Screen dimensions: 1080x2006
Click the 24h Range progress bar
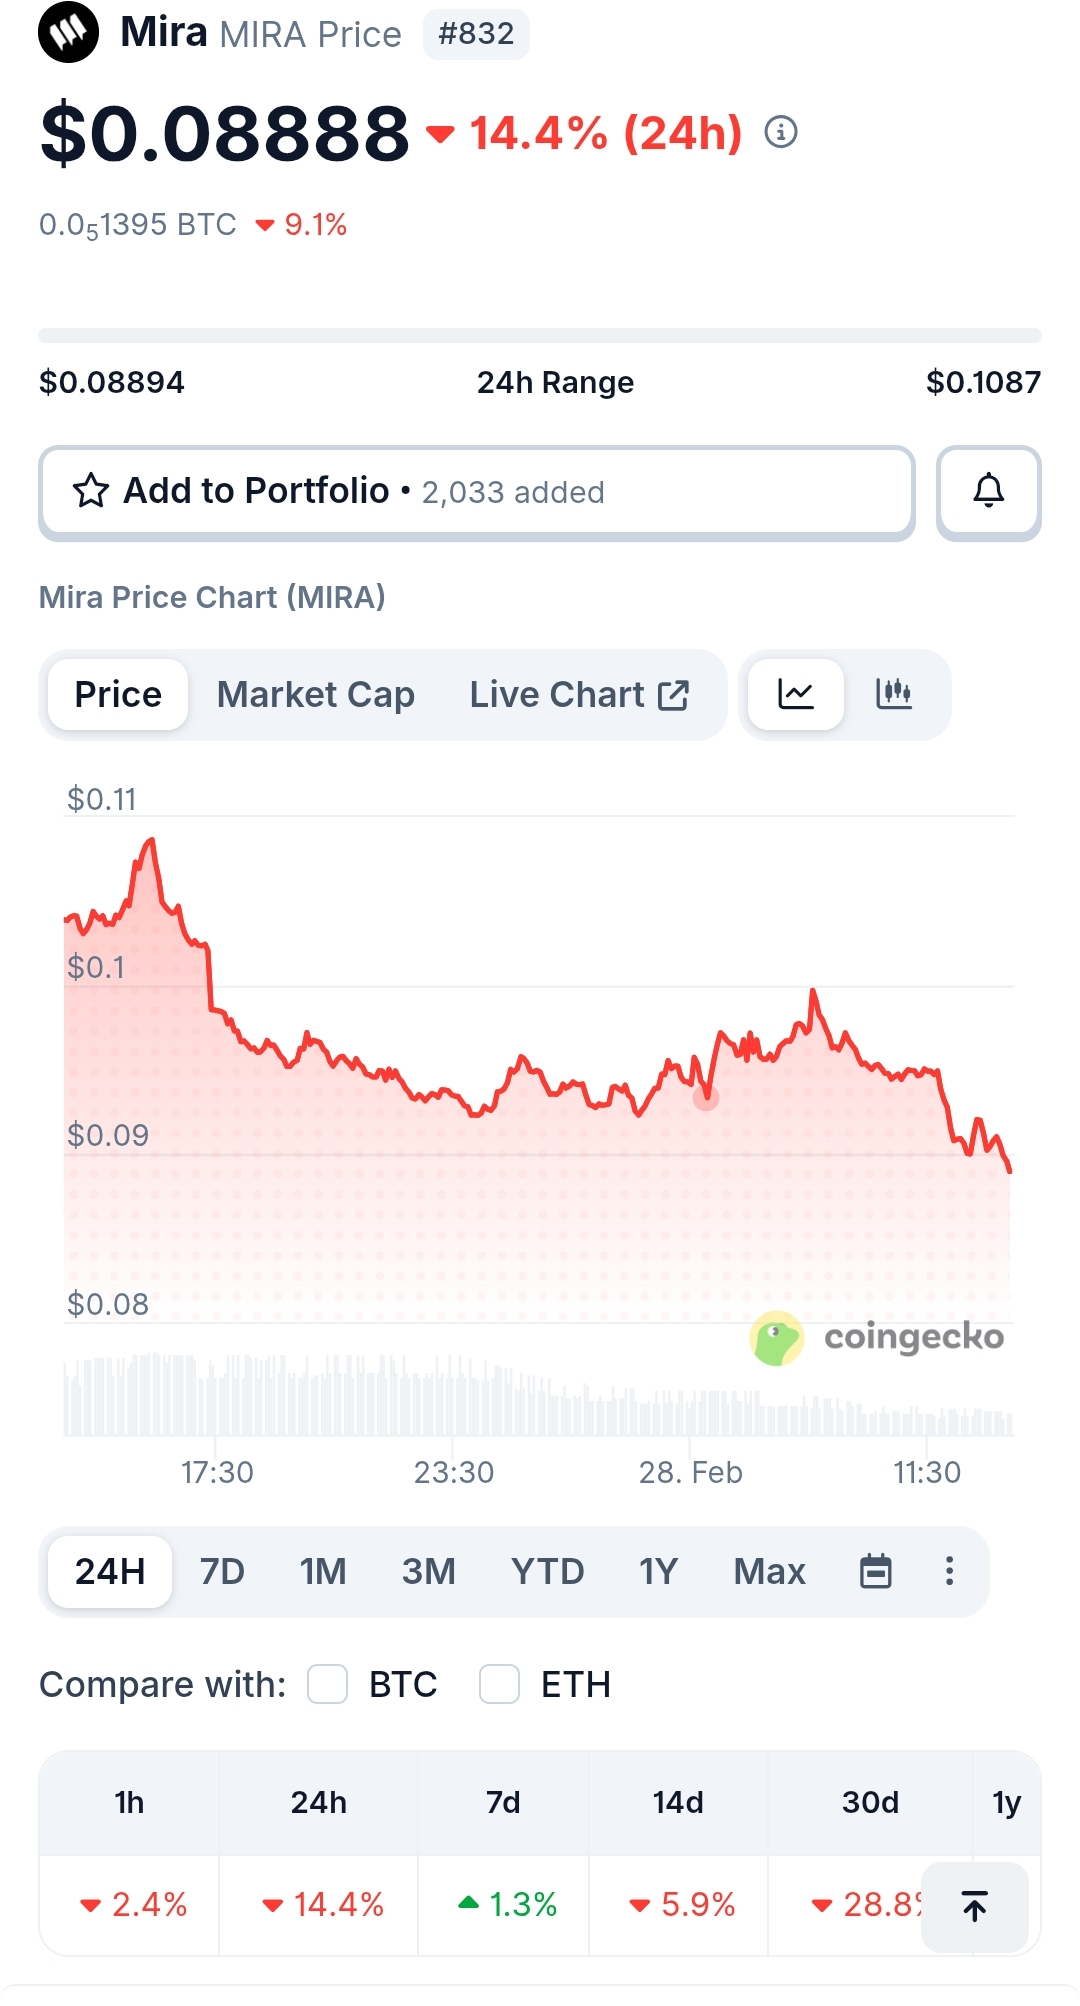540,335
